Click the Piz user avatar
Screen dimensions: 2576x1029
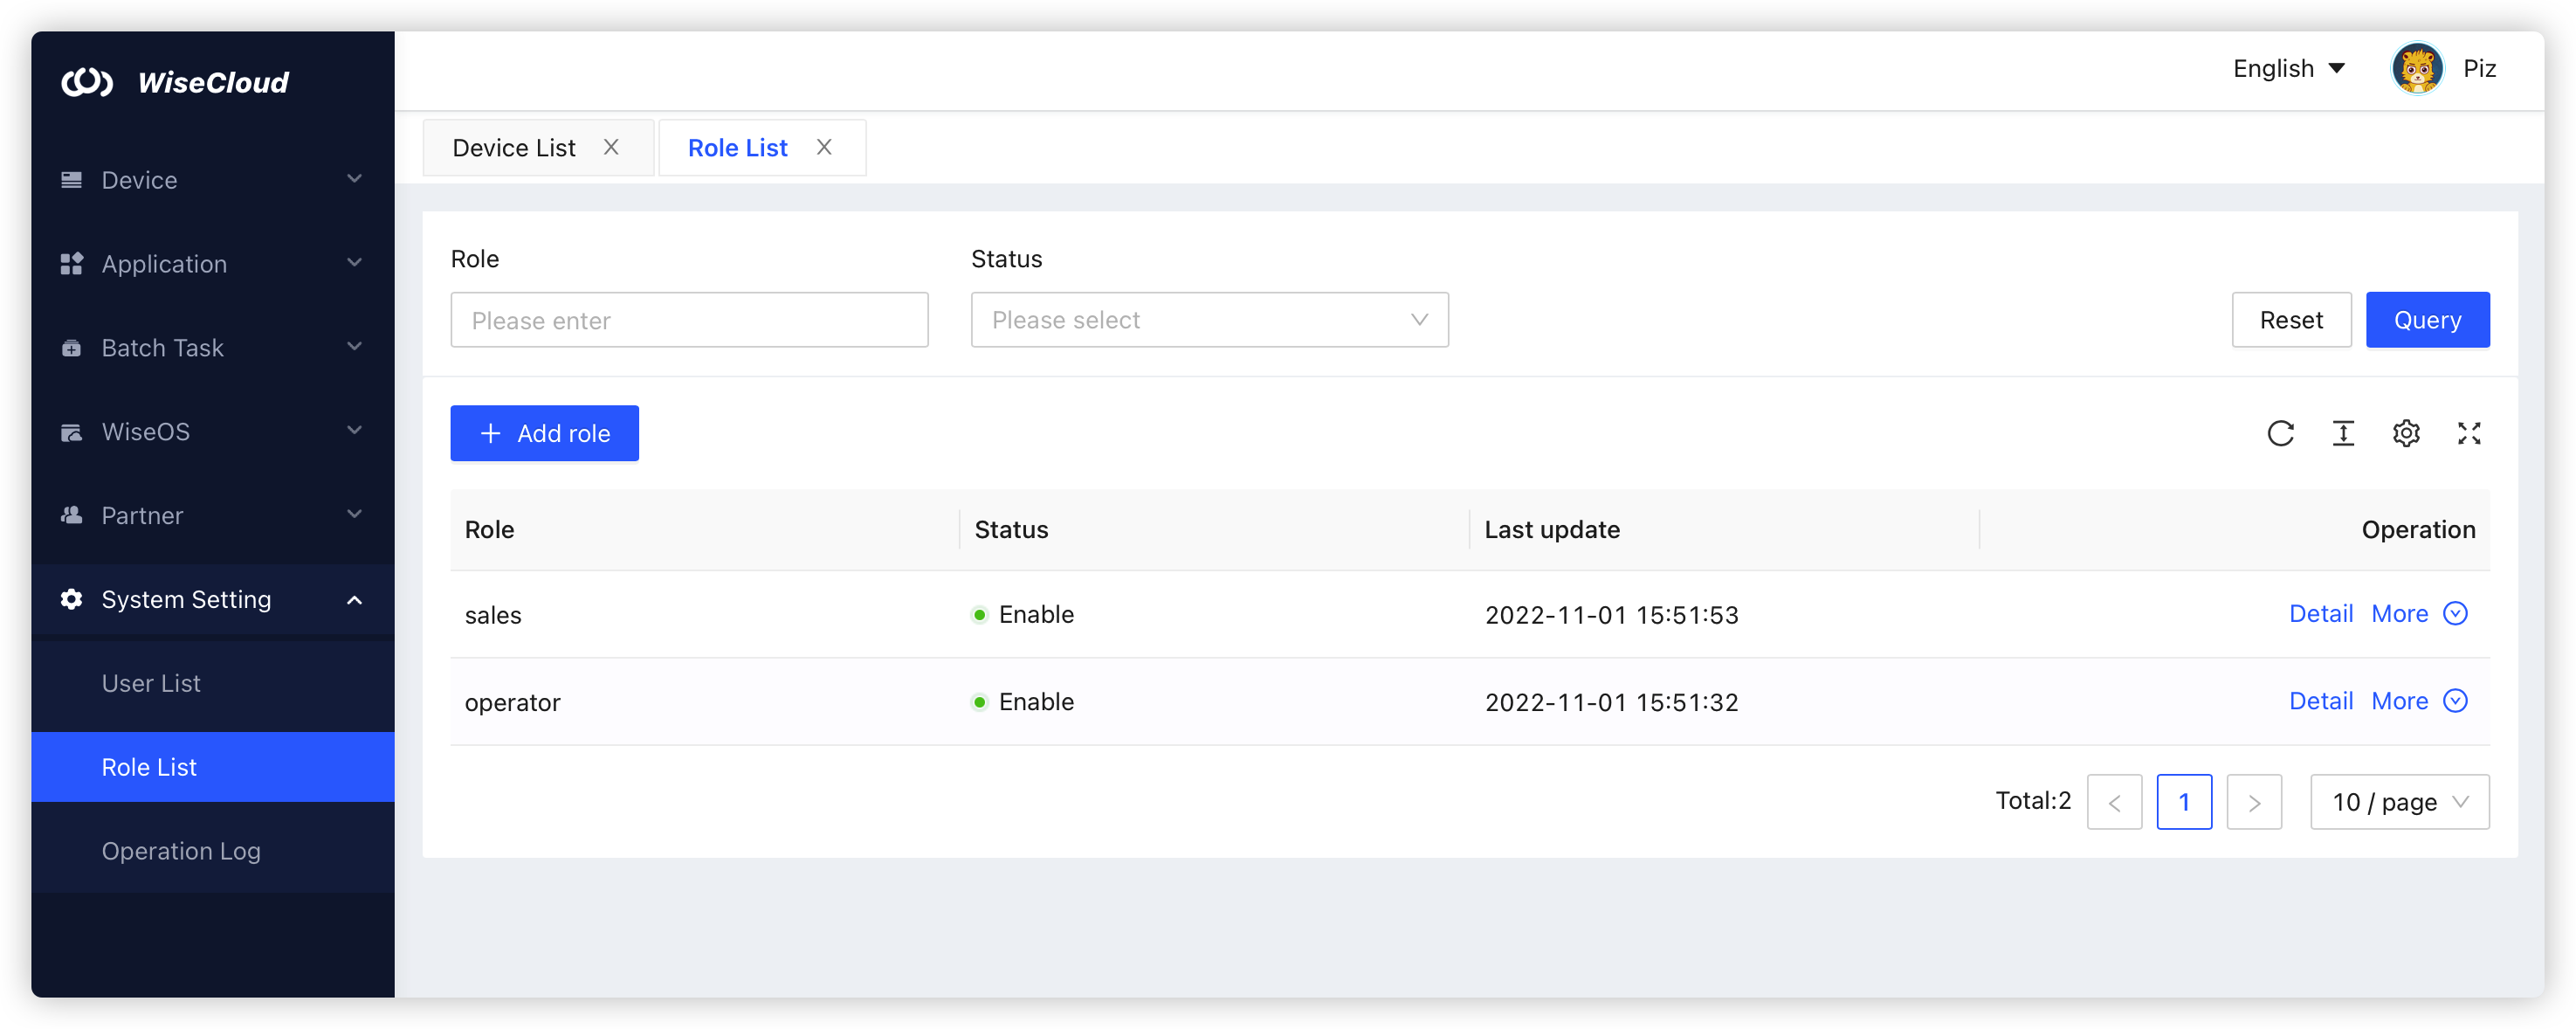coord(2417,69)
